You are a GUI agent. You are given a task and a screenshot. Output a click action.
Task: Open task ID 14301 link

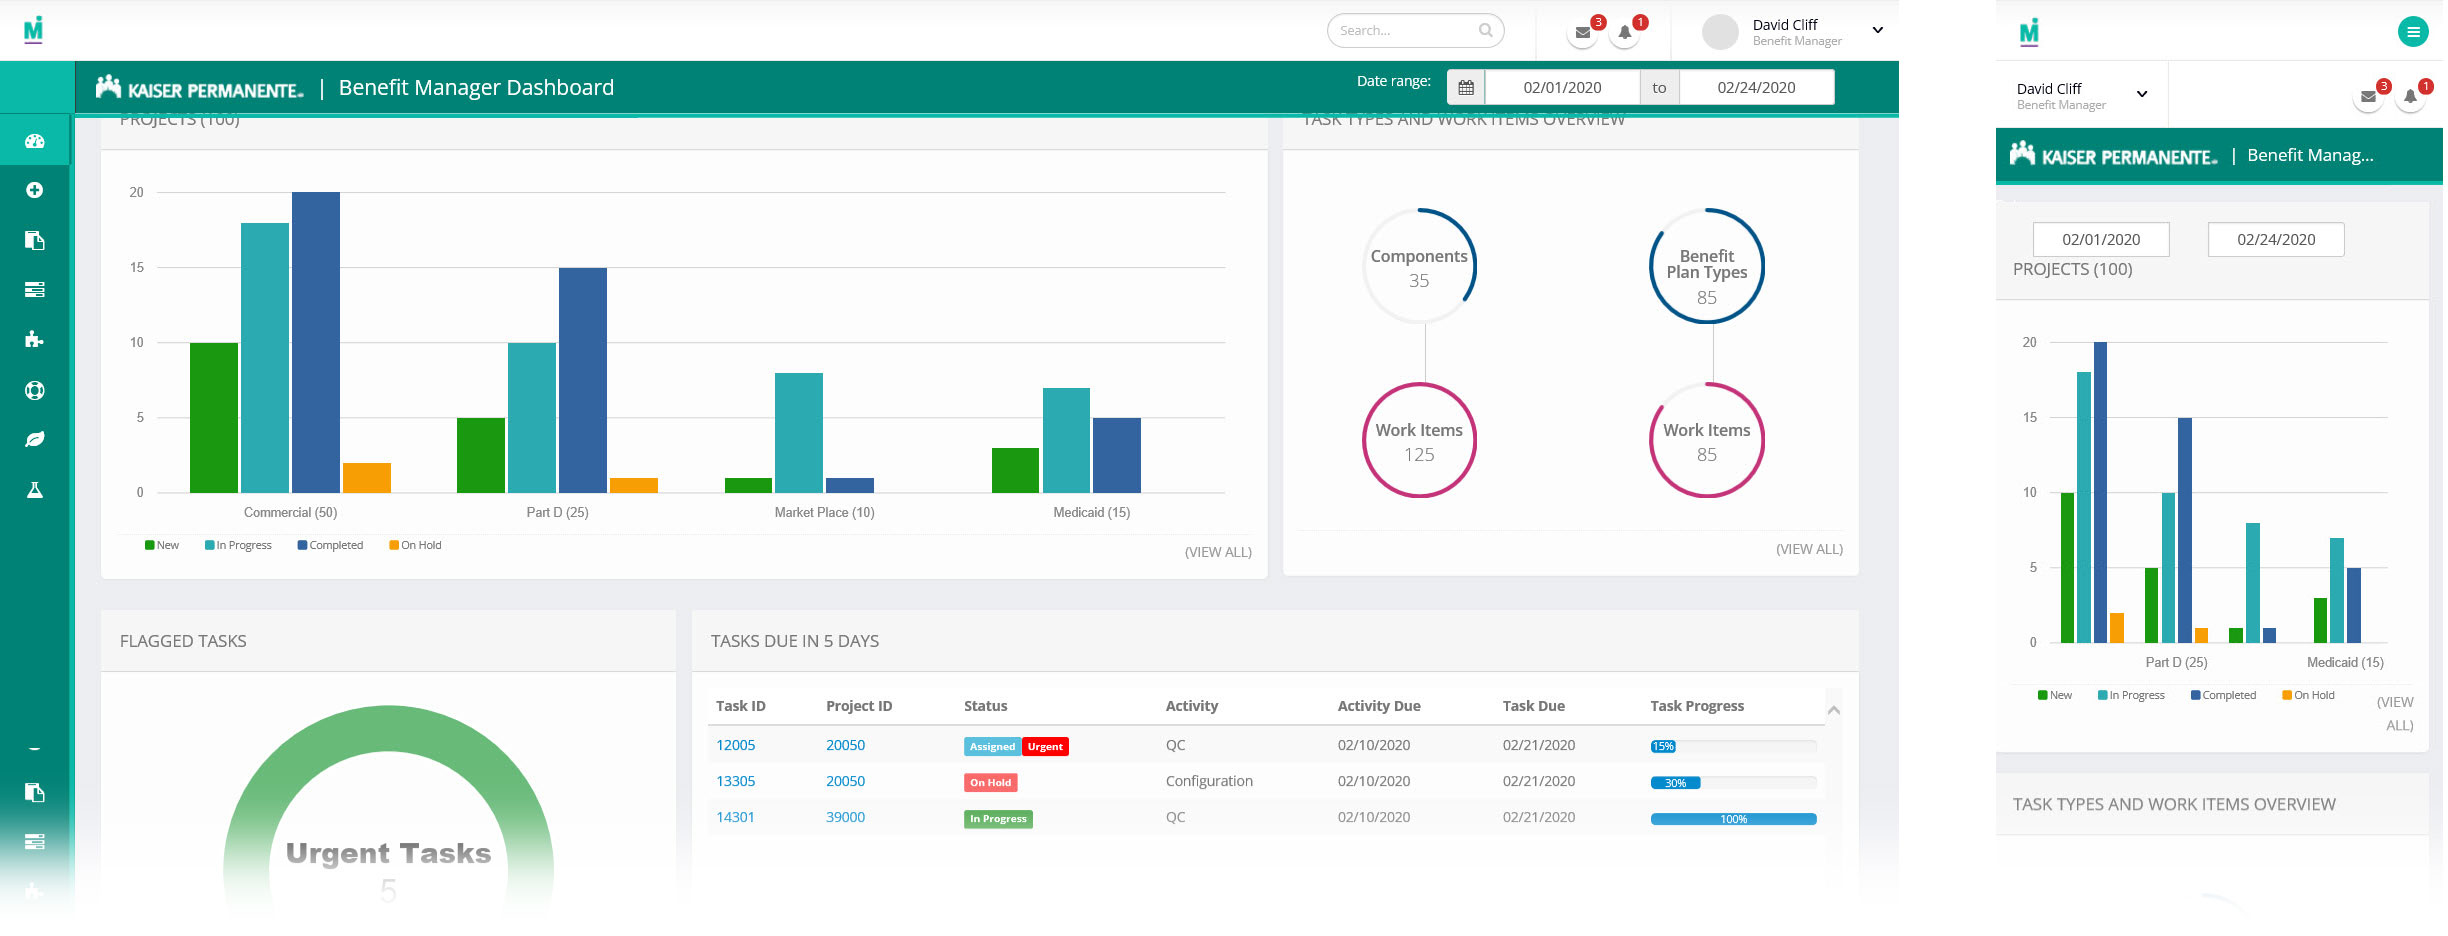735,817
